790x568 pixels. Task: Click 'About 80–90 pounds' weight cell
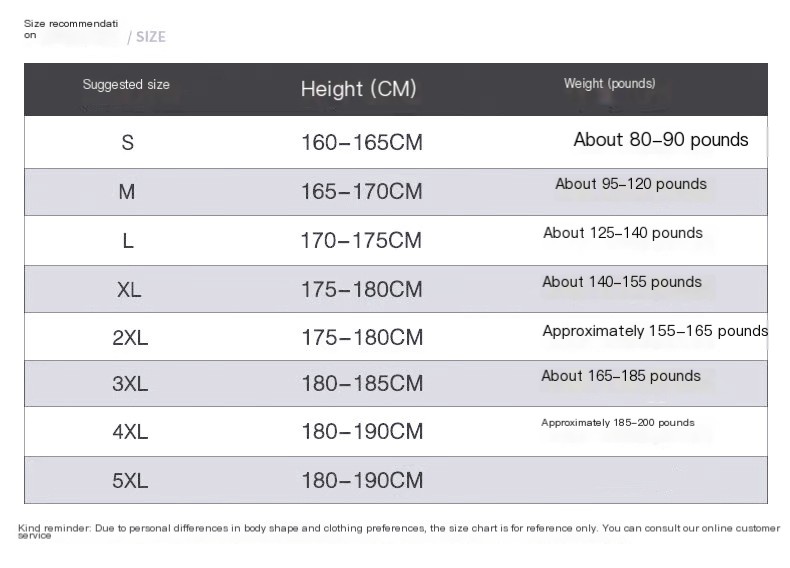coord(660,140)
